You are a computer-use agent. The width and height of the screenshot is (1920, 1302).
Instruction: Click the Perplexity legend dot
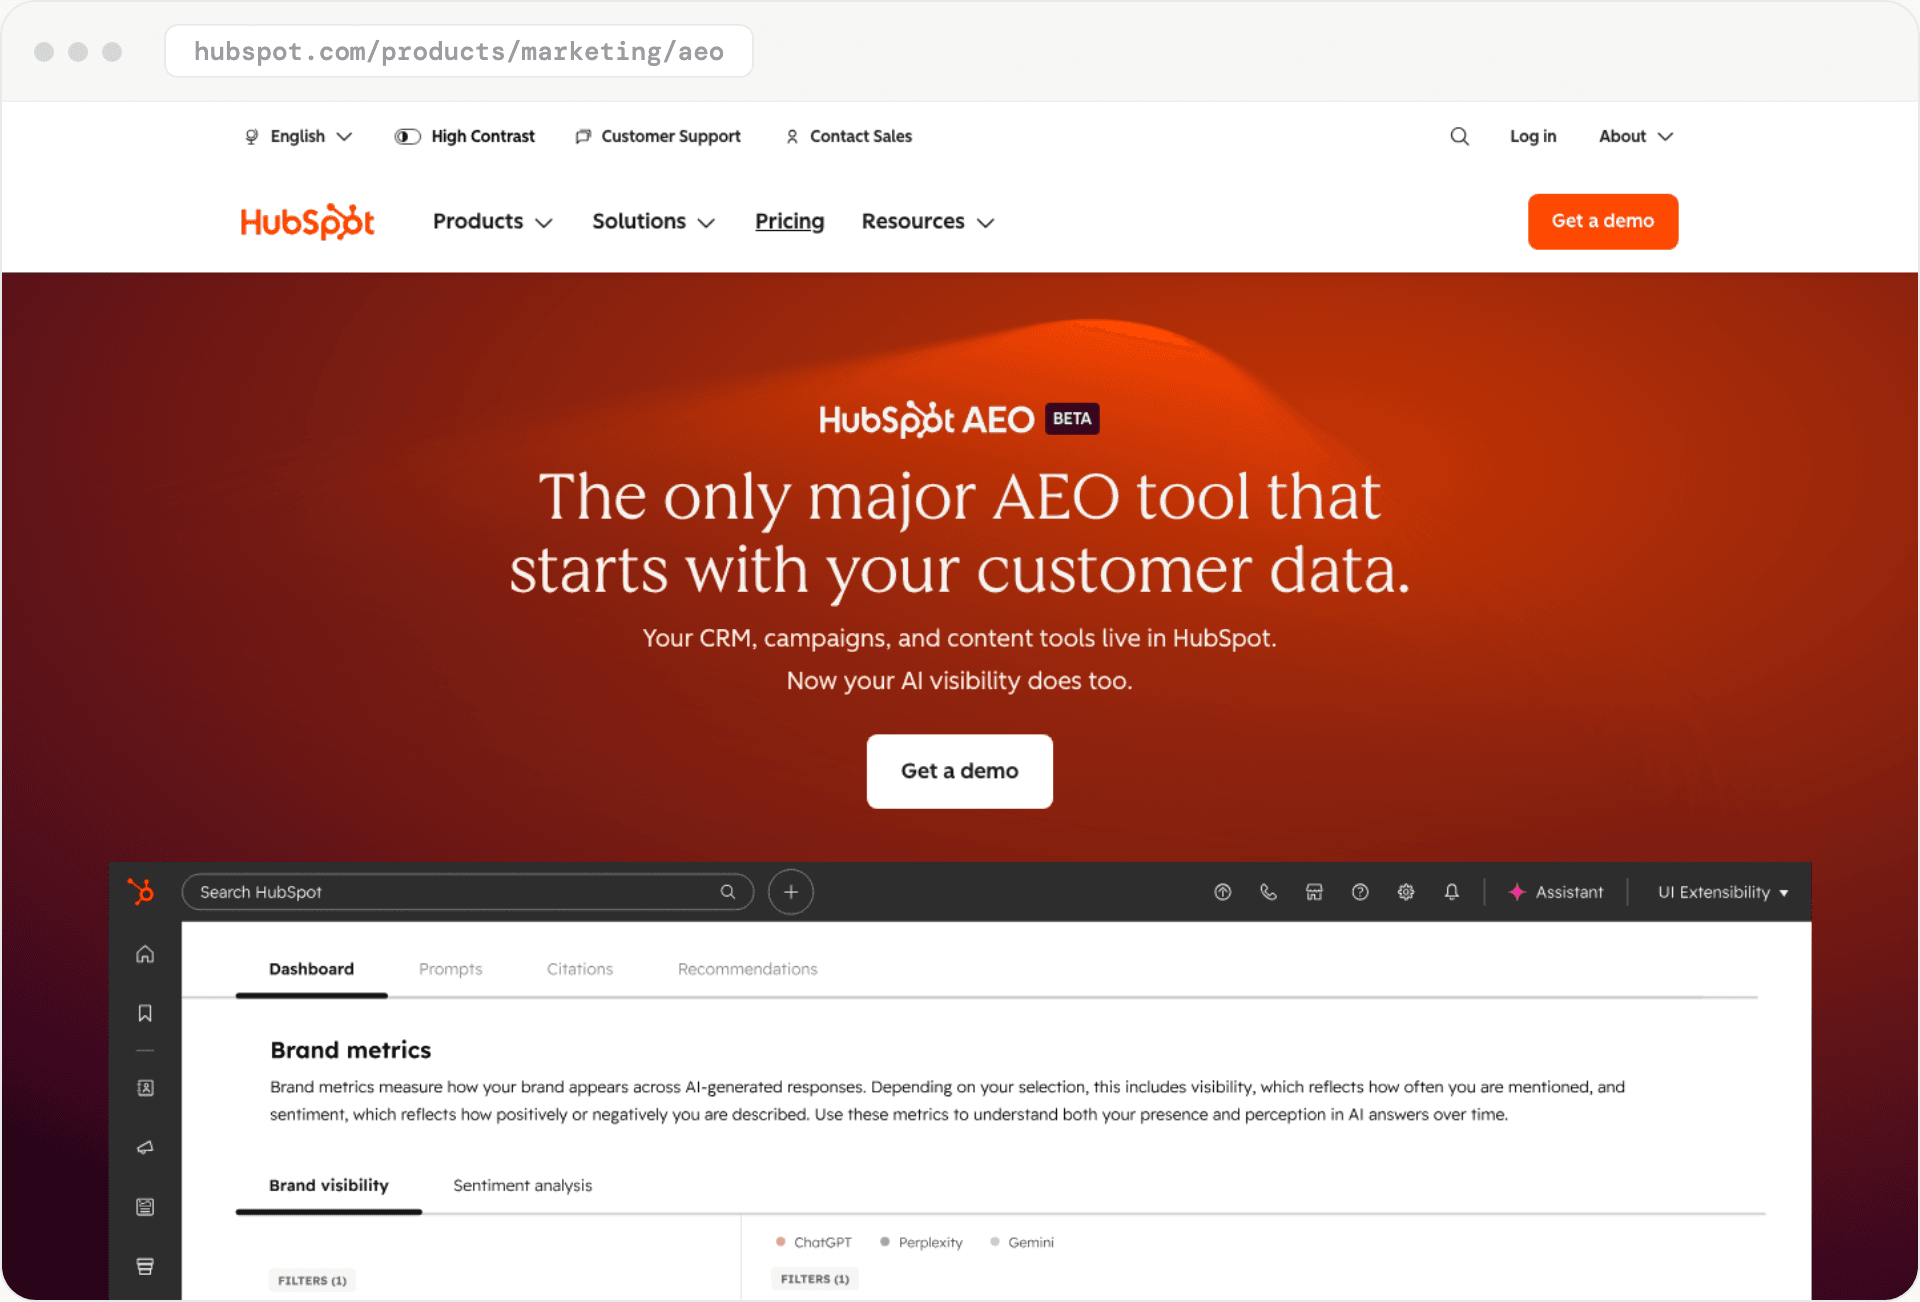[884, 1242]
